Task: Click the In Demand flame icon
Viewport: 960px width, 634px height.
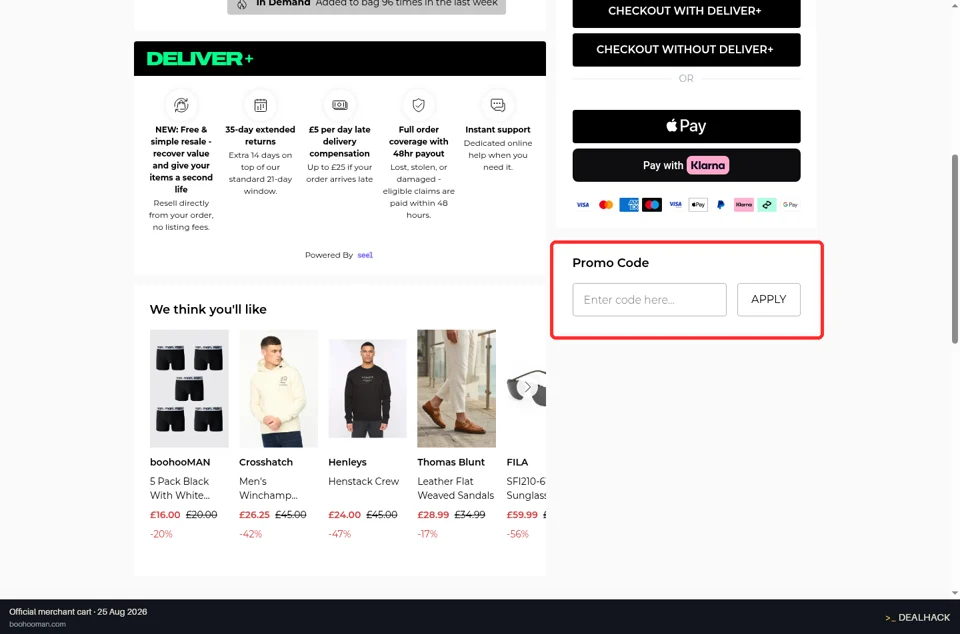Action: (x=242, y=4)
